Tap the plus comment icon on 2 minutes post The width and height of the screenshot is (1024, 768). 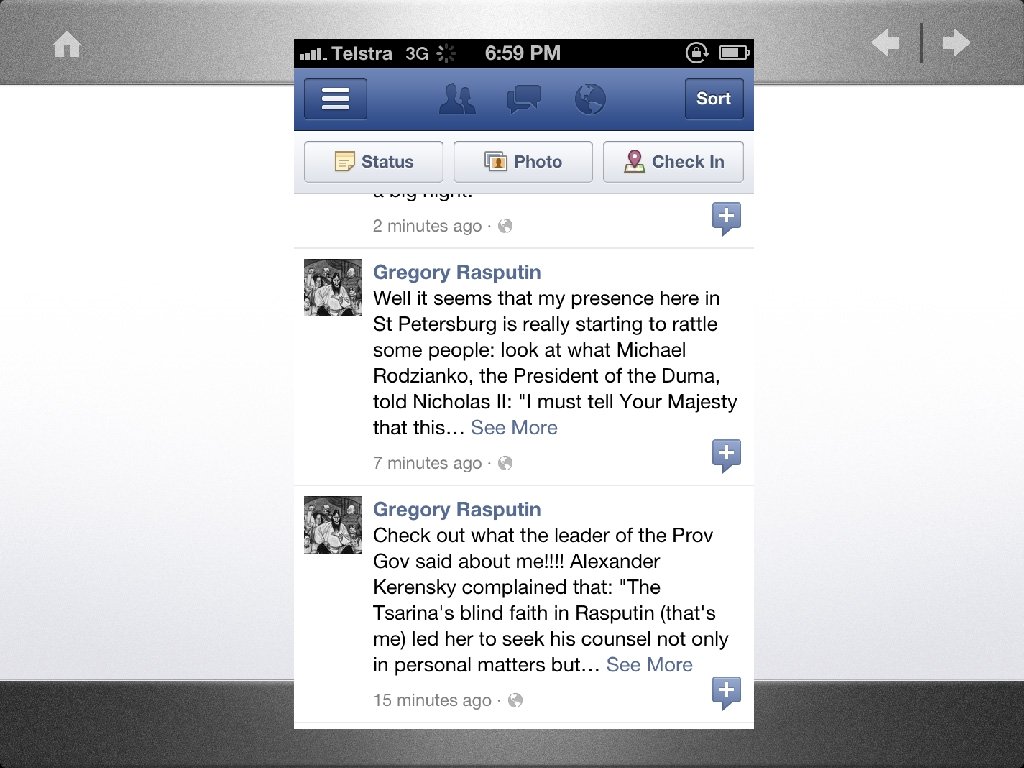pos(726,218)
